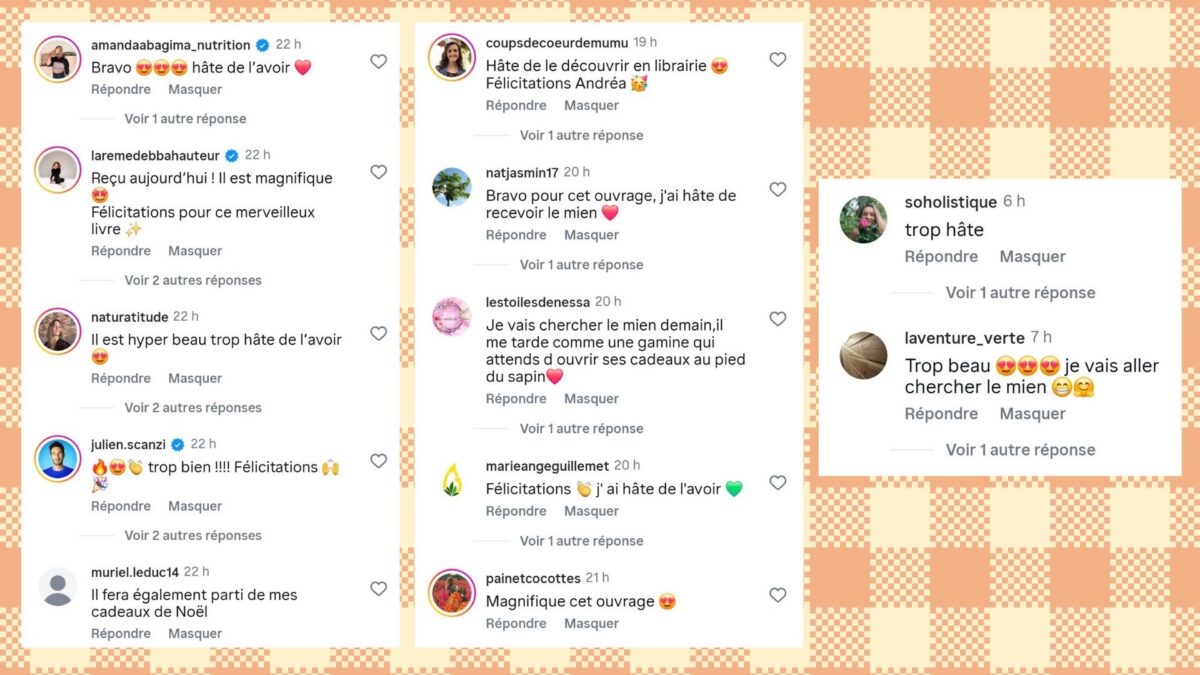The height and width of the screenshot is (675, 1200).
Task: Click Masquer under laventure_verte's comment
Action: [1032, 413]
